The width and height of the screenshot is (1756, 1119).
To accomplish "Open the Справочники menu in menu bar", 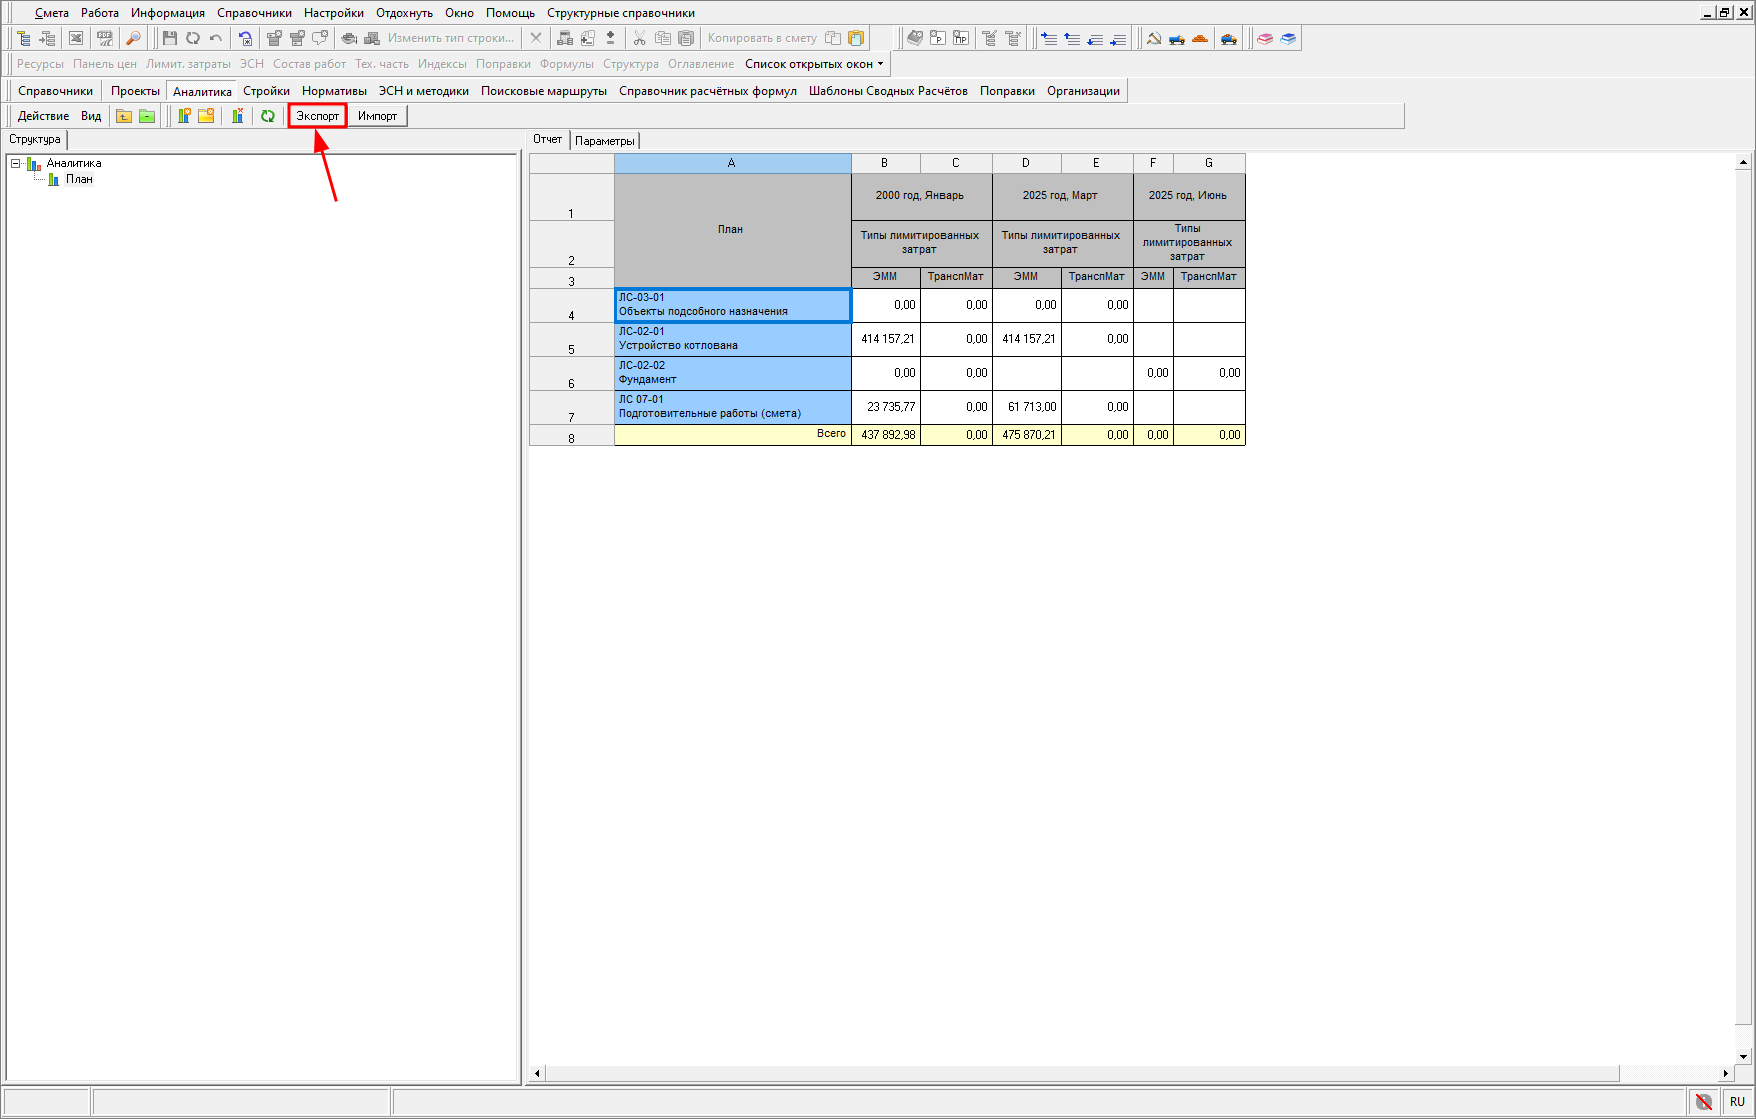I will [x=254, y=13].
